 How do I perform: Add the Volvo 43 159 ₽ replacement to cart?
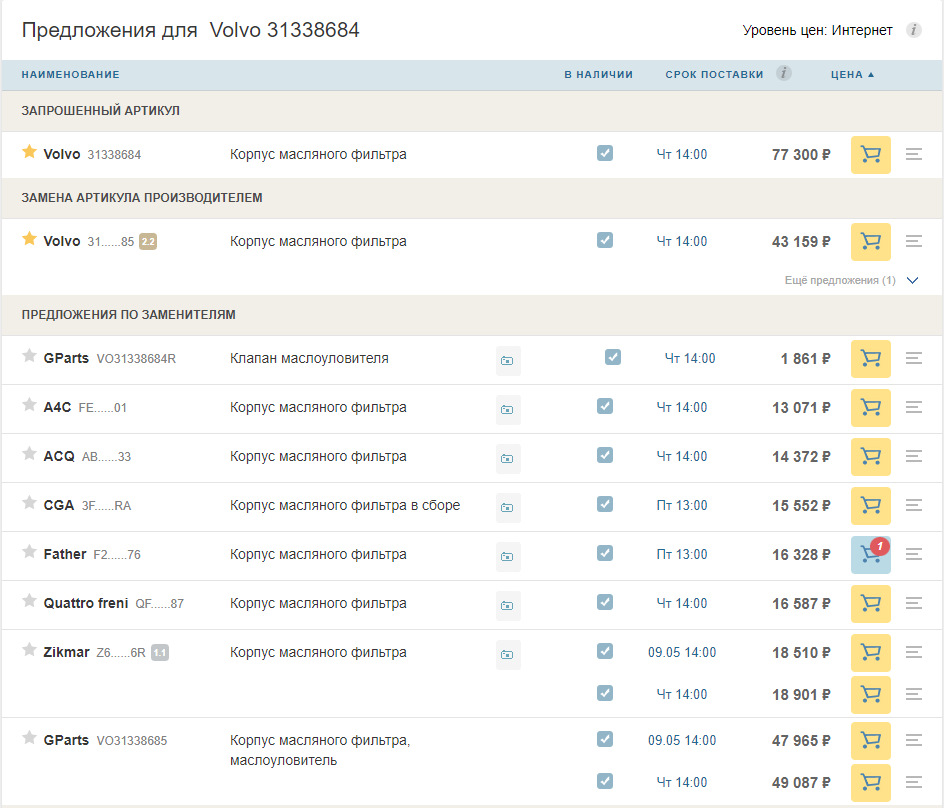click(x=871, y=241)
